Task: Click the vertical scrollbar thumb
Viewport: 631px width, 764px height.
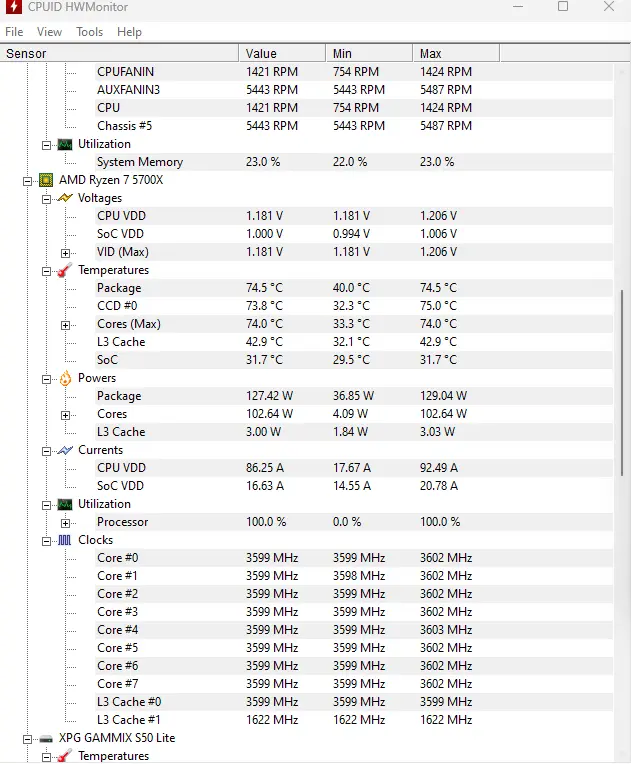Action: pyautogui.click(x=622, y=383)
